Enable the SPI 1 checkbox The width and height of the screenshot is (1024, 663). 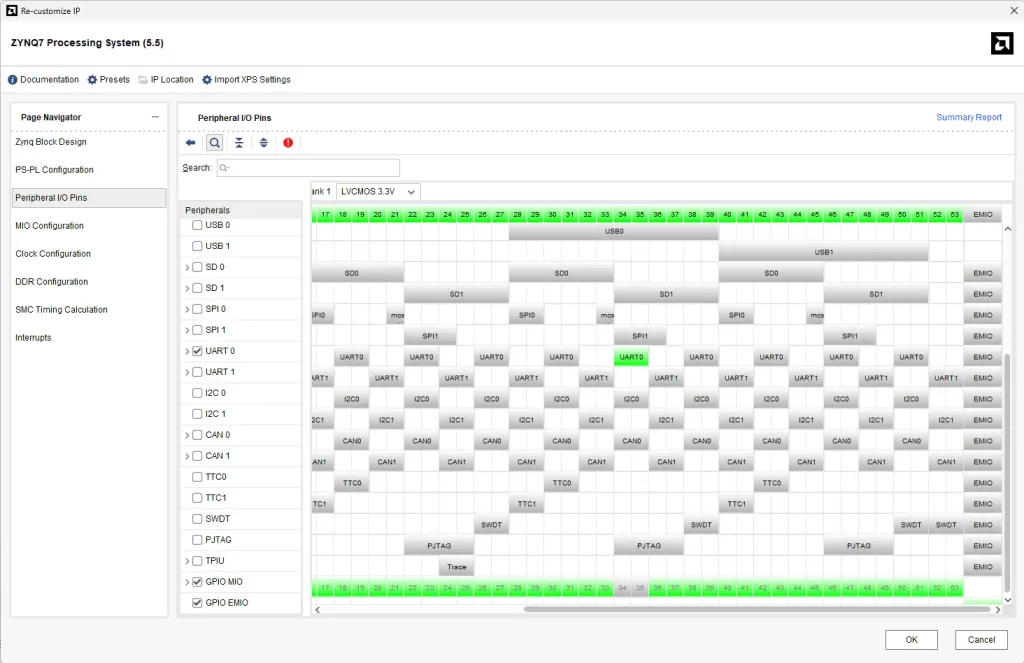point(197,331)
